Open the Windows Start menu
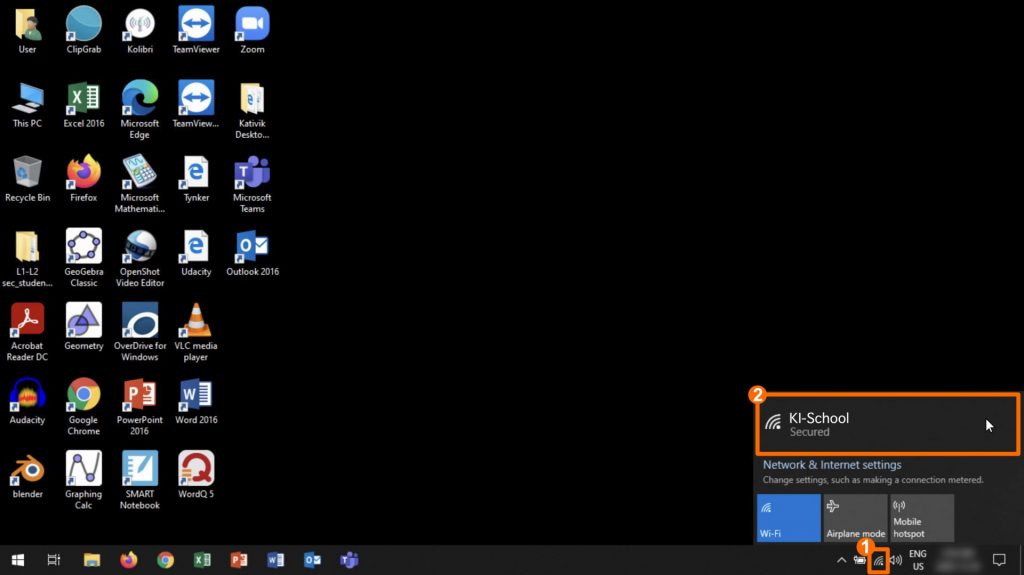Image resolution: width=1024 pixels, height=575 pixels. click(x=17, y=560)
